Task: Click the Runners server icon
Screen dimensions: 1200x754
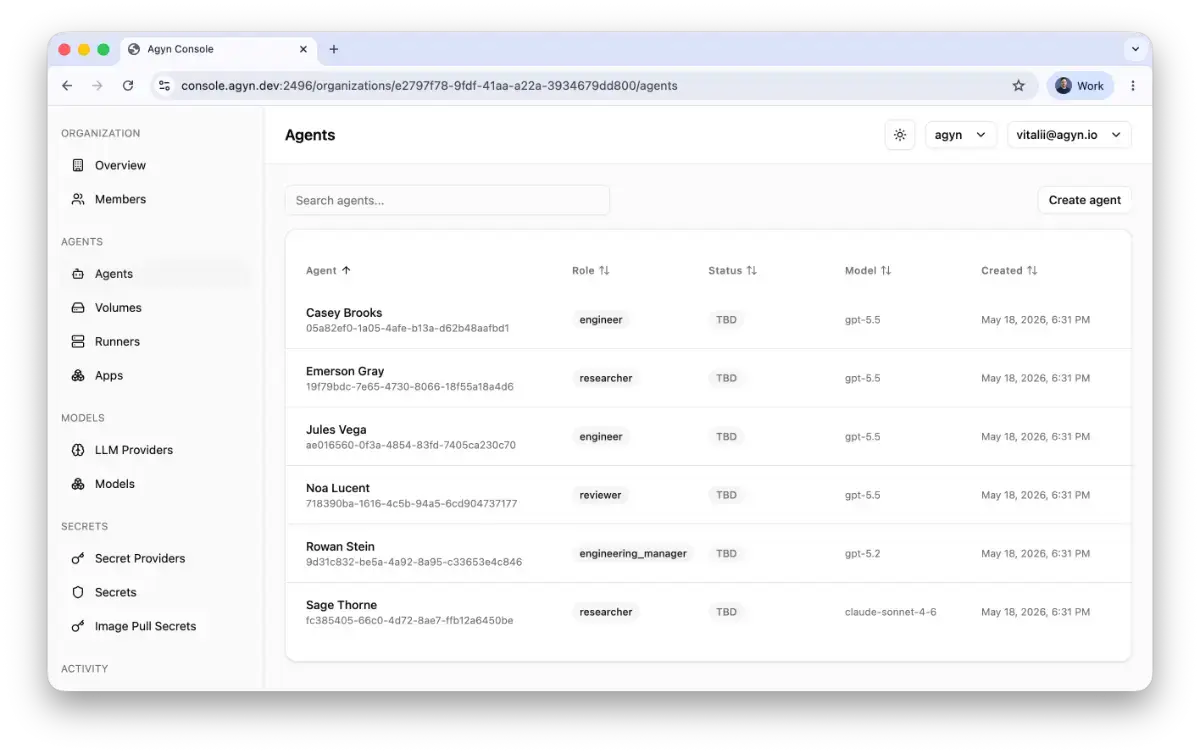Action: [x=78, y=342]
